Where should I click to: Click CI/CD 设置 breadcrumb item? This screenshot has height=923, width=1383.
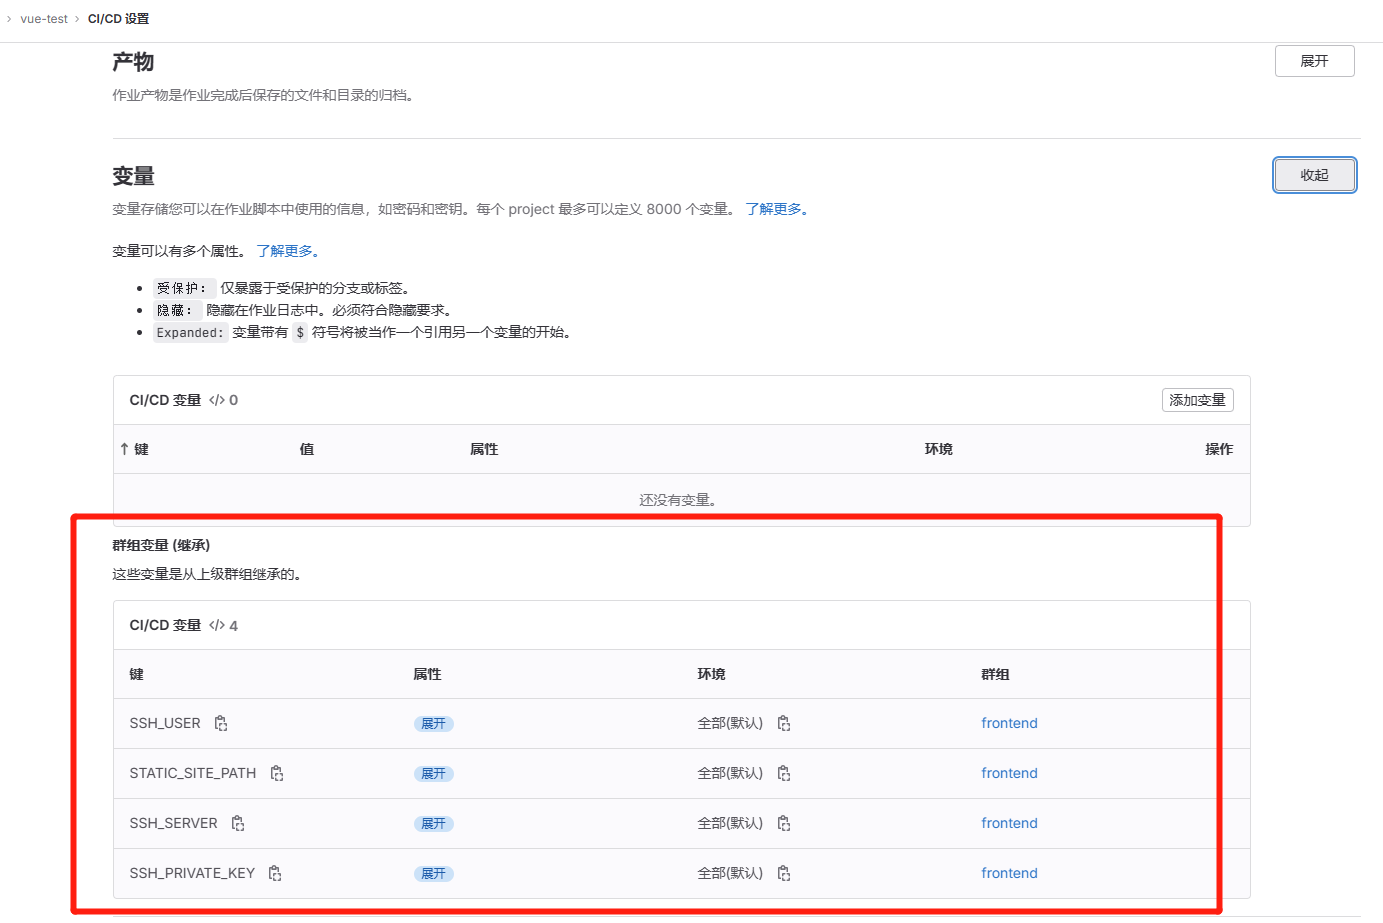click(x=118, y=19)
